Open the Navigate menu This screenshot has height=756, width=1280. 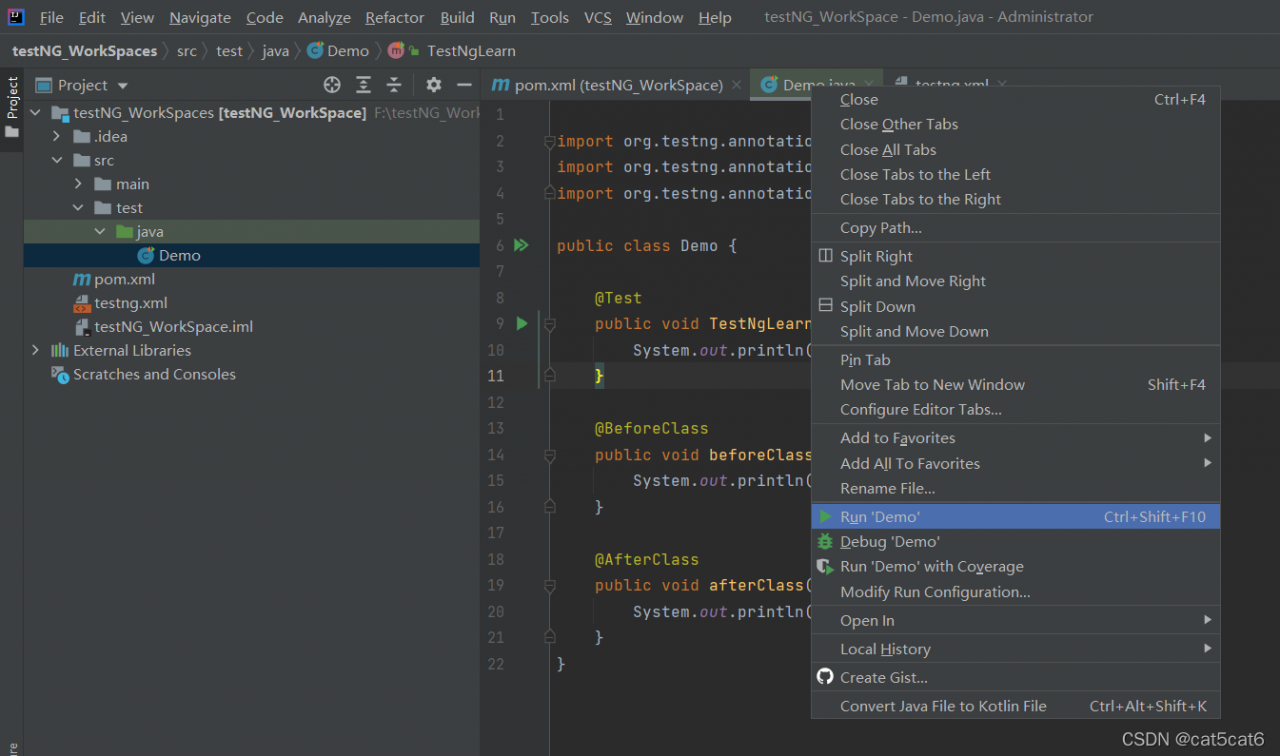(x=200, y=18)
